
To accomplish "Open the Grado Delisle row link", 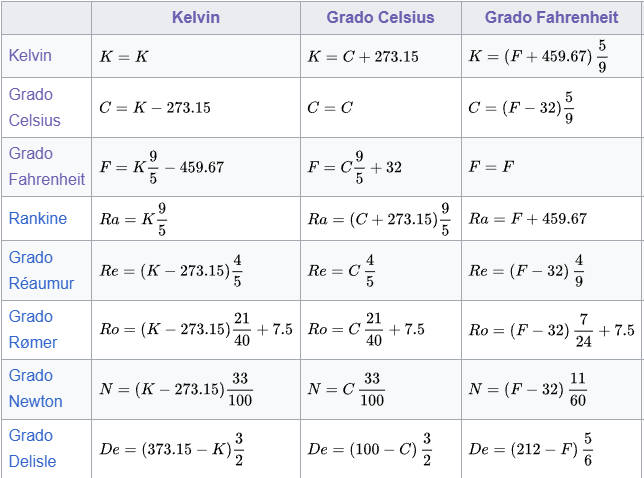I will [32, 448].
